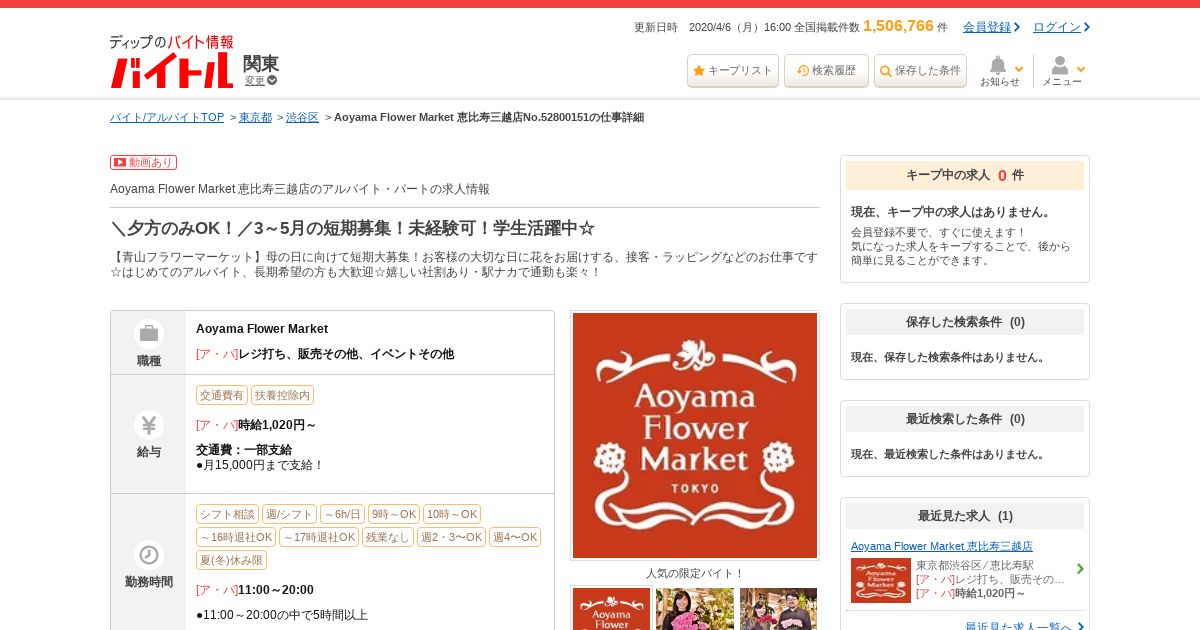The height and width of the screenshot is (630, 1200).
Task: Click the 最近検索した条件 (0) header
Action: [965, 419]
